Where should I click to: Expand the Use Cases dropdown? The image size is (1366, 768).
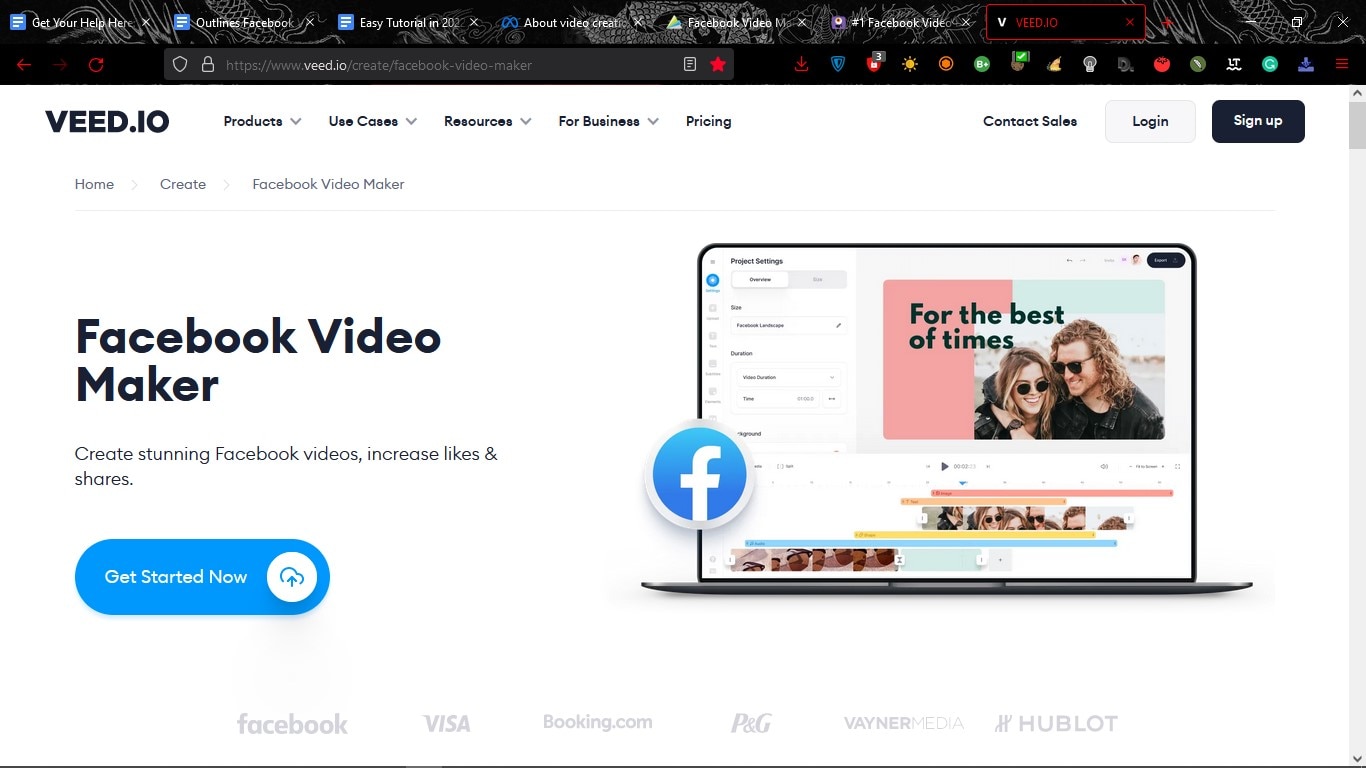[x=372, y=121]
